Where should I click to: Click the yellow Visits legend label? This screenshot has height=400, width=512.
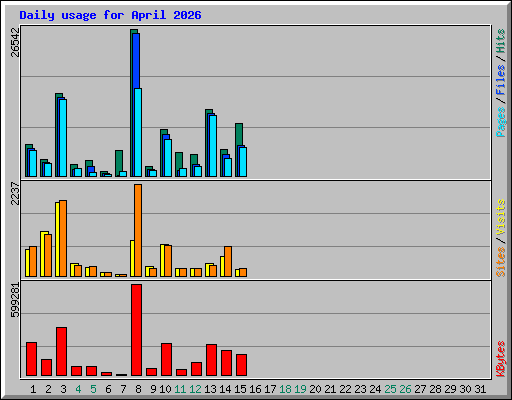(x=501, y=218)
